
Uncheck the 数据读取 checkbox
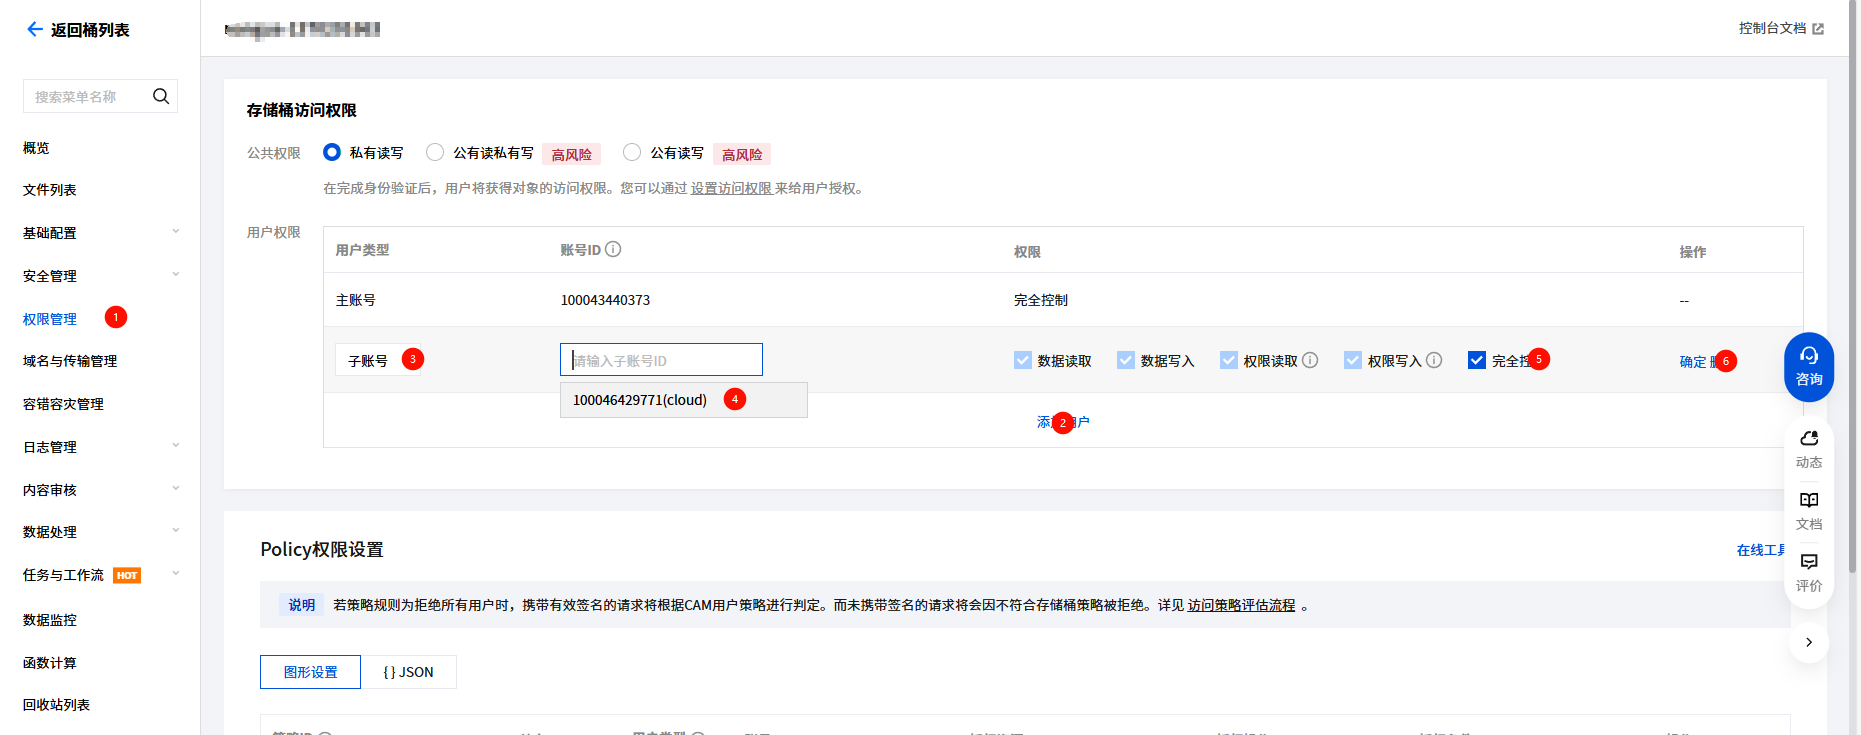pos(1022,360)
